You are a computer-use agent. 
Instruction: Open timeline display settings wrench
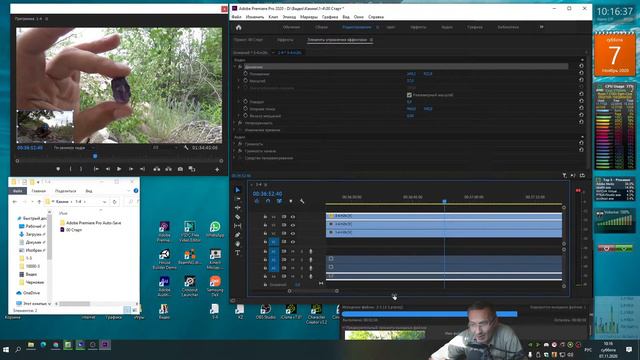[x=302, y=201]
